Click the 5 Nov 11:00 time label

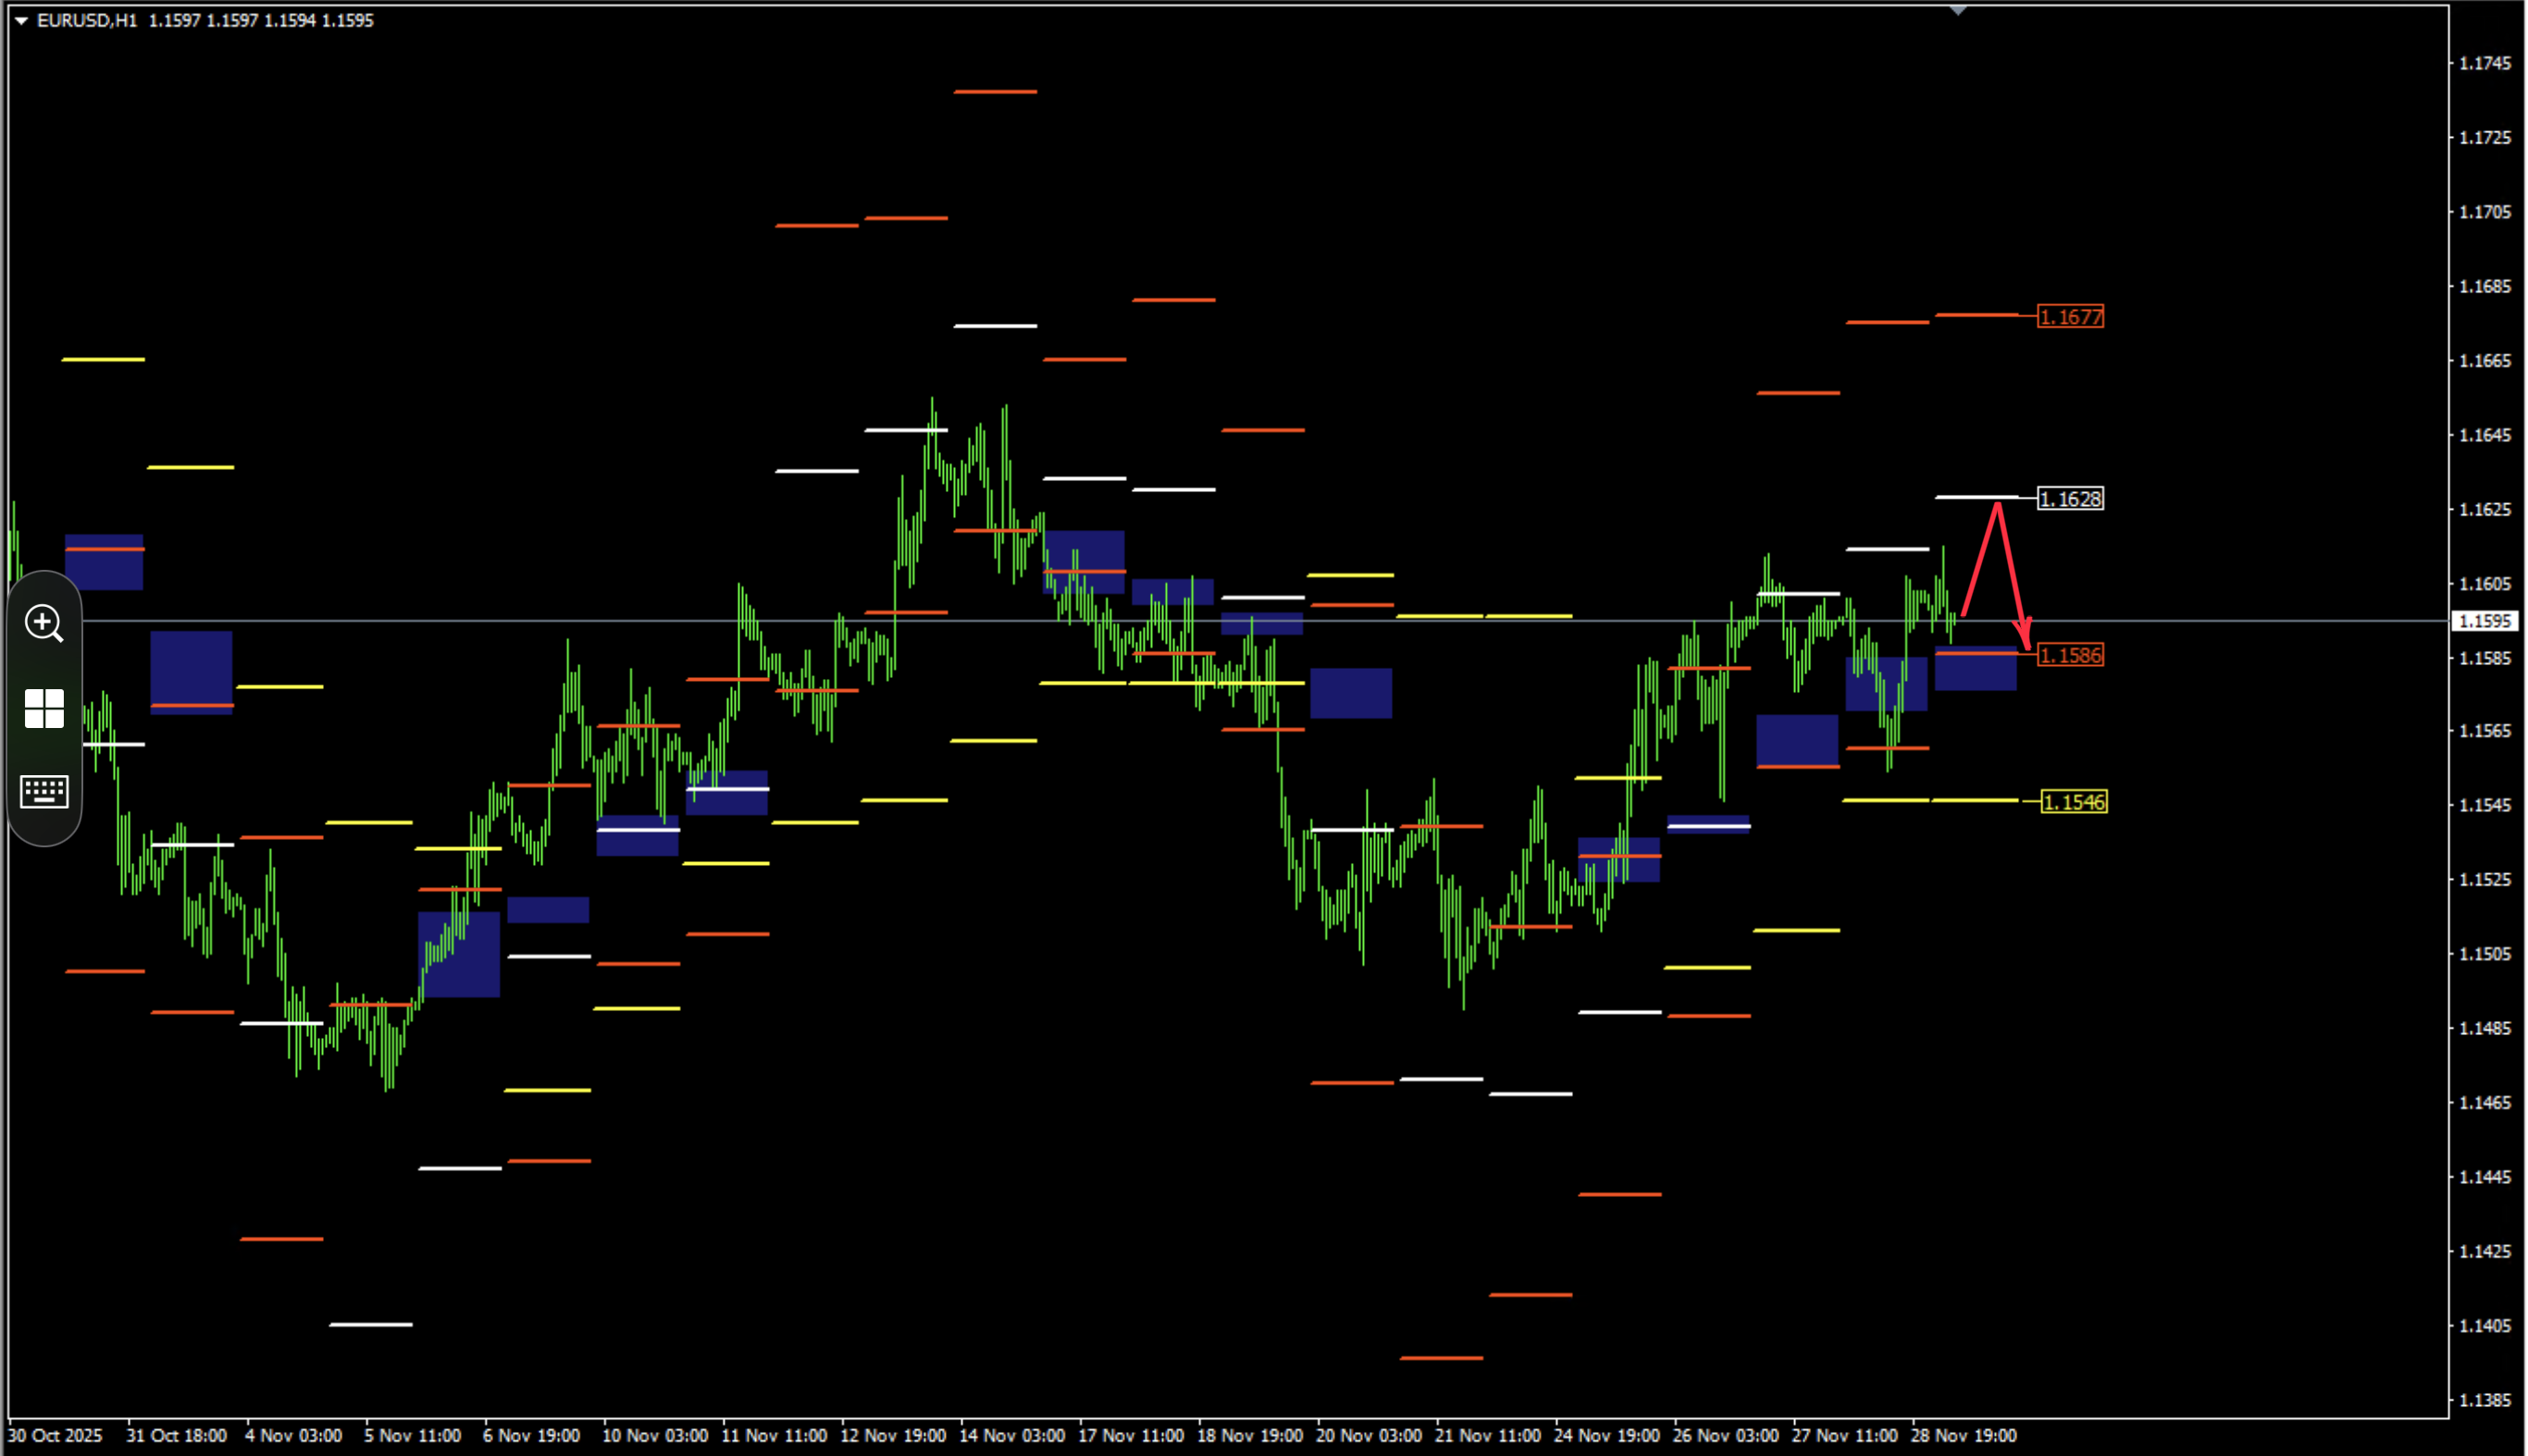412,1435
